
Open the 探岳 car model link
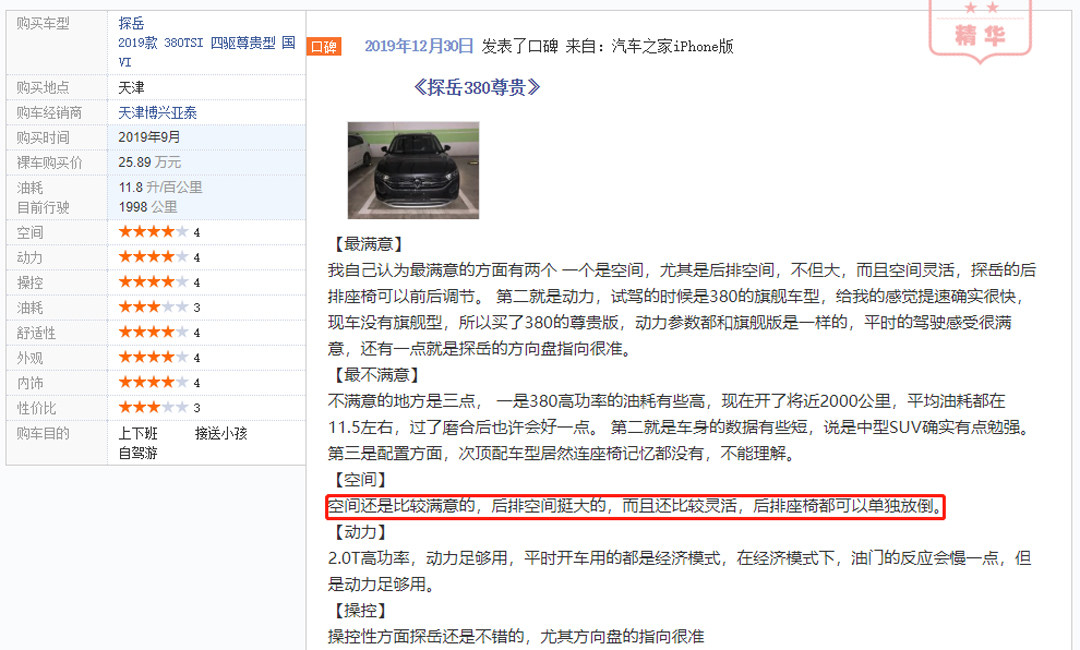(131, 23)
